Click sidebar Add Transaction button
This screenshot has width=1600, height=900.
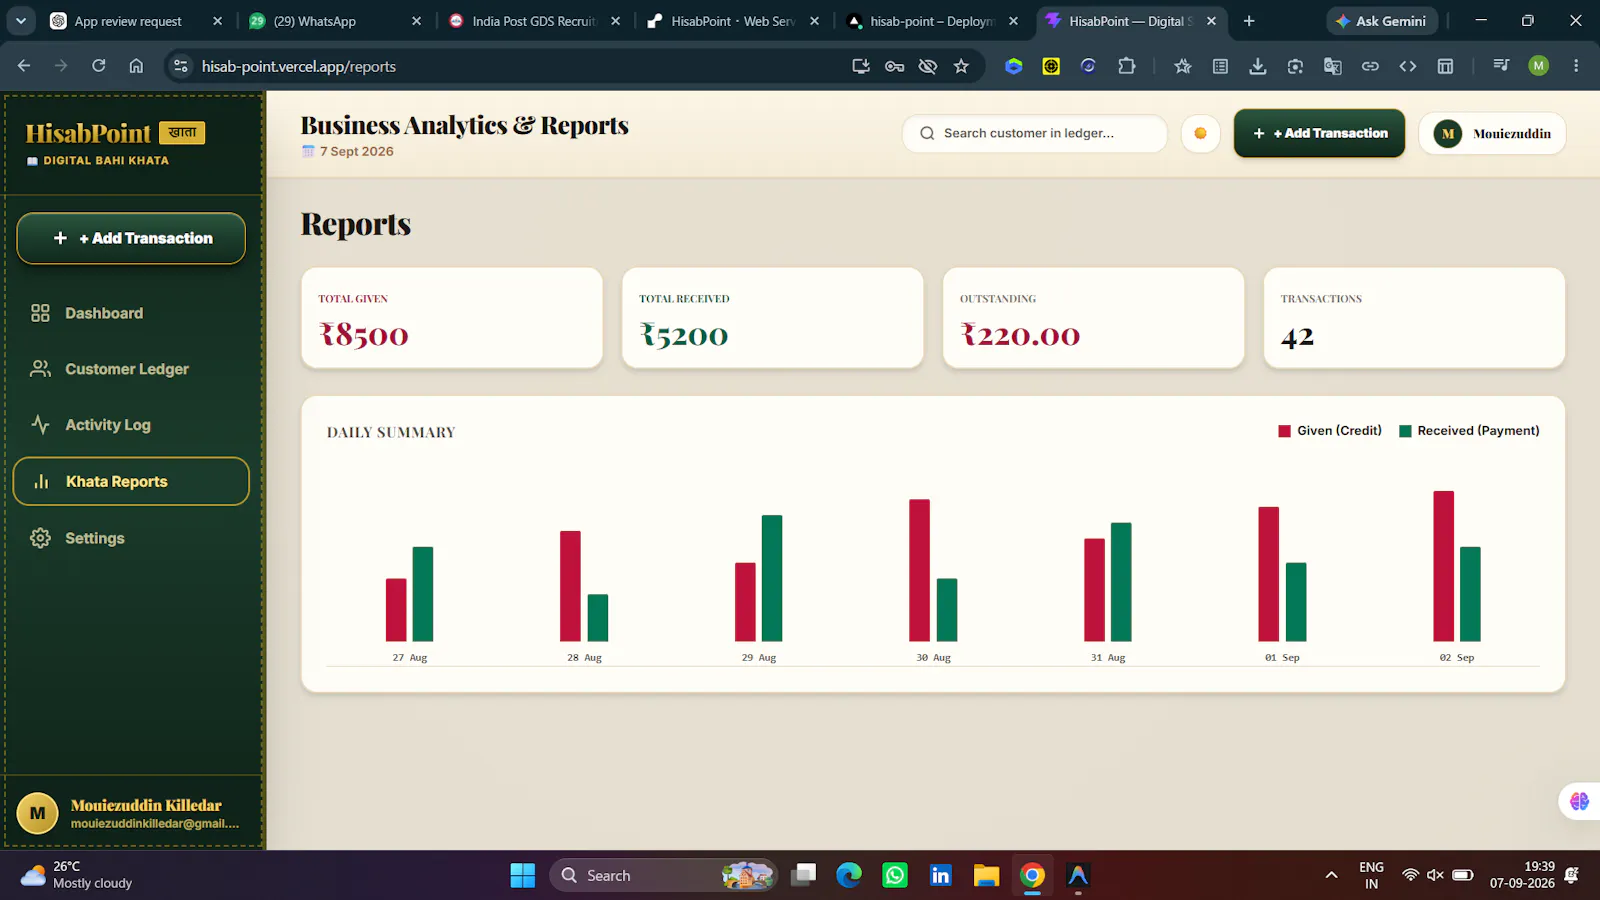[131, 238]
